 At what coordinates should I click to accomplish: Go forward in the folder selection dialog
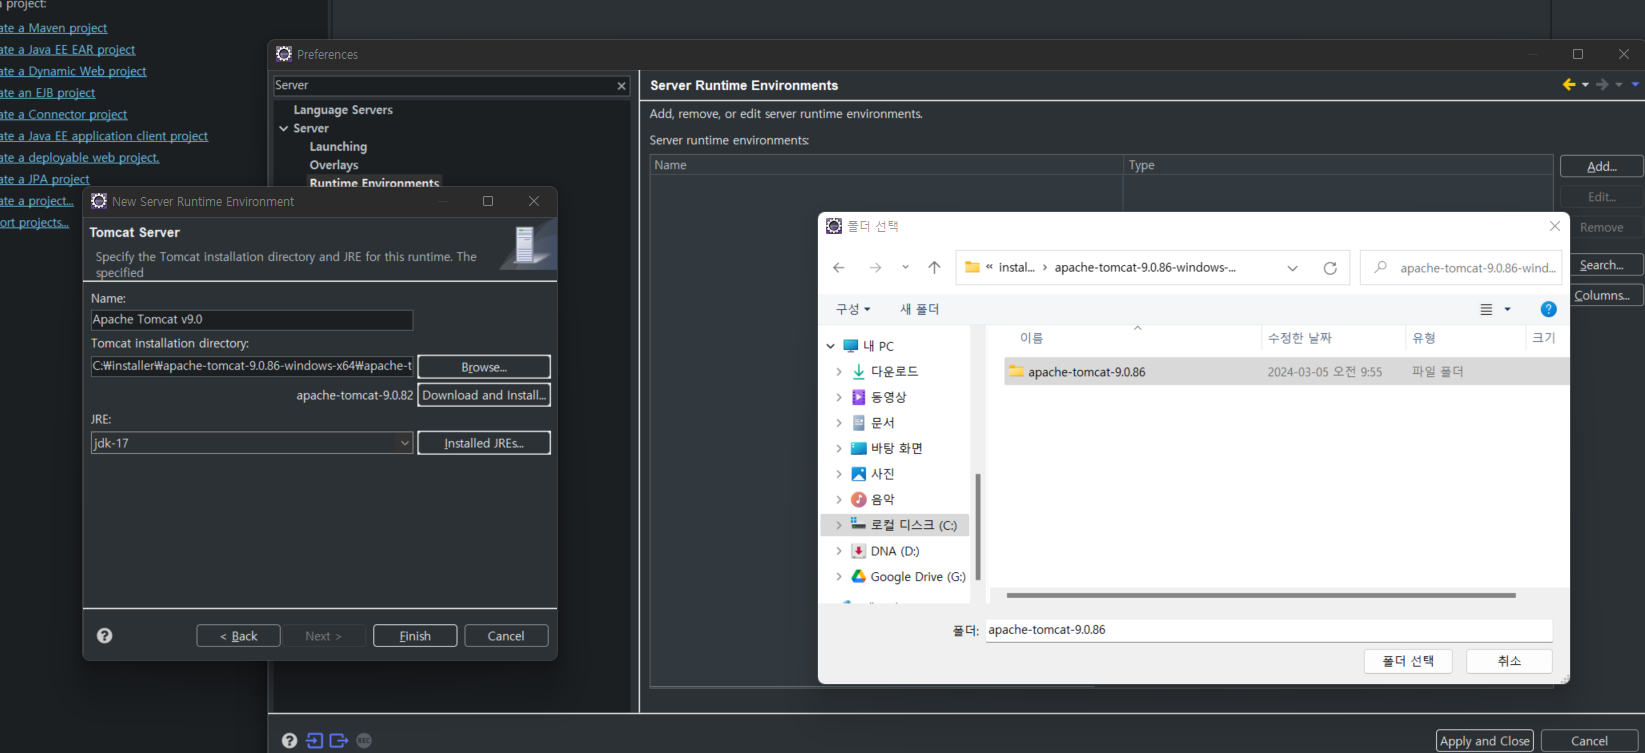point(875,268)
